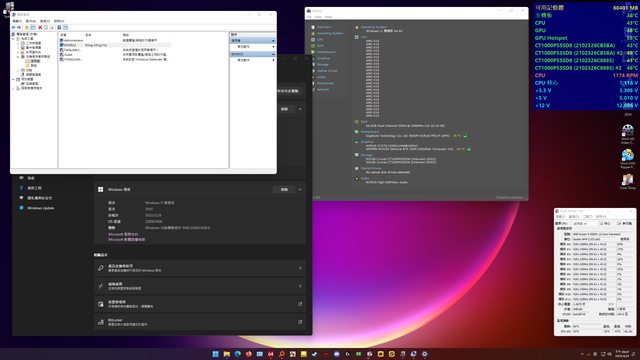Screen dimensions: 640x360
Task: Open the File menu in Speccy
Action: pos(309,17)
